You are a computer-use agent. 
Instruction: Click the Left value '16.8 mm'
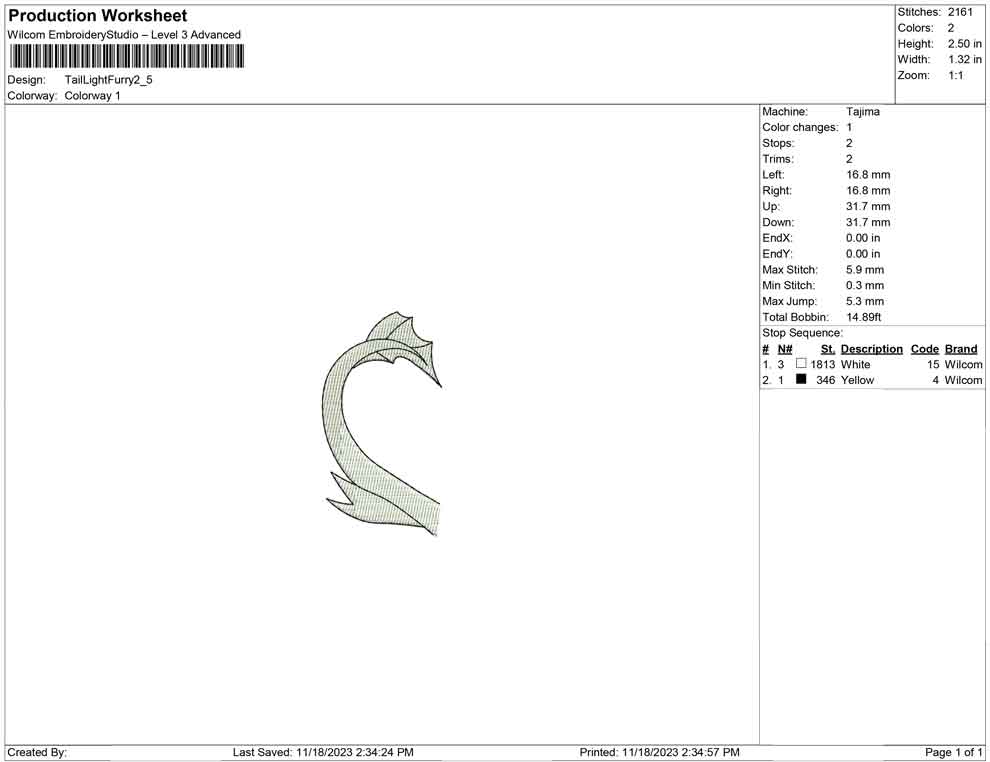point(868,174)
